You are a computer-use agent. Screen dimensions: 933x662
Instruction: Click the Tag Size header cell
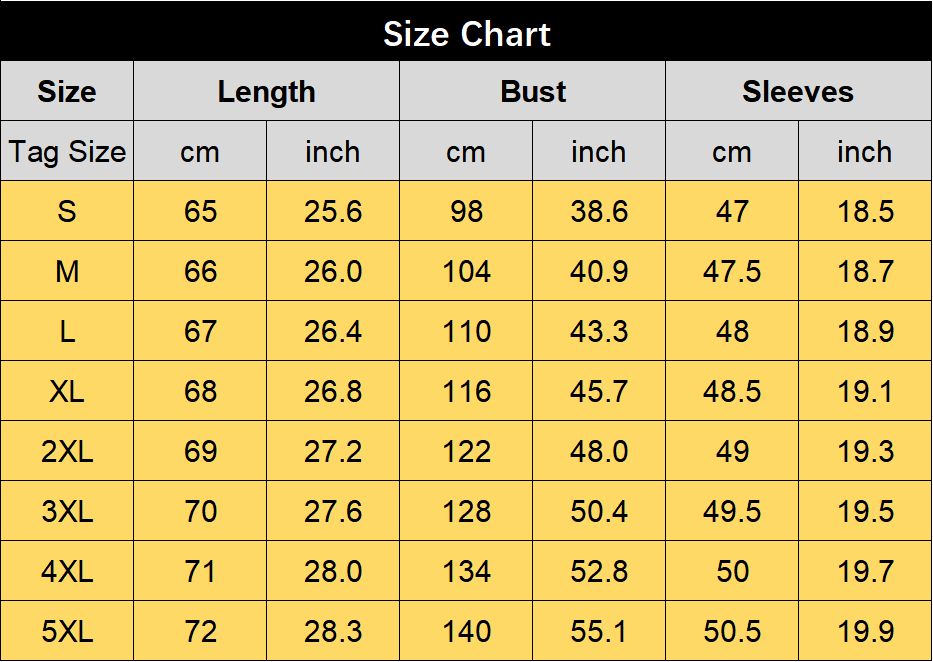(67, 151)
